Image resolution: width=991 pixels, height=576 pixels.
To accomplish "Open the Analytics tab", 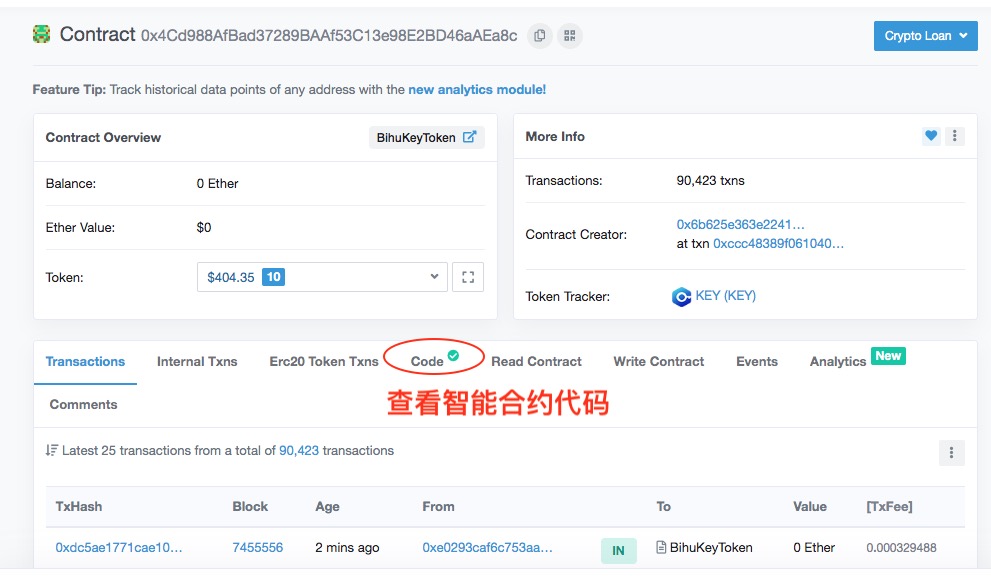I will 837,362.
